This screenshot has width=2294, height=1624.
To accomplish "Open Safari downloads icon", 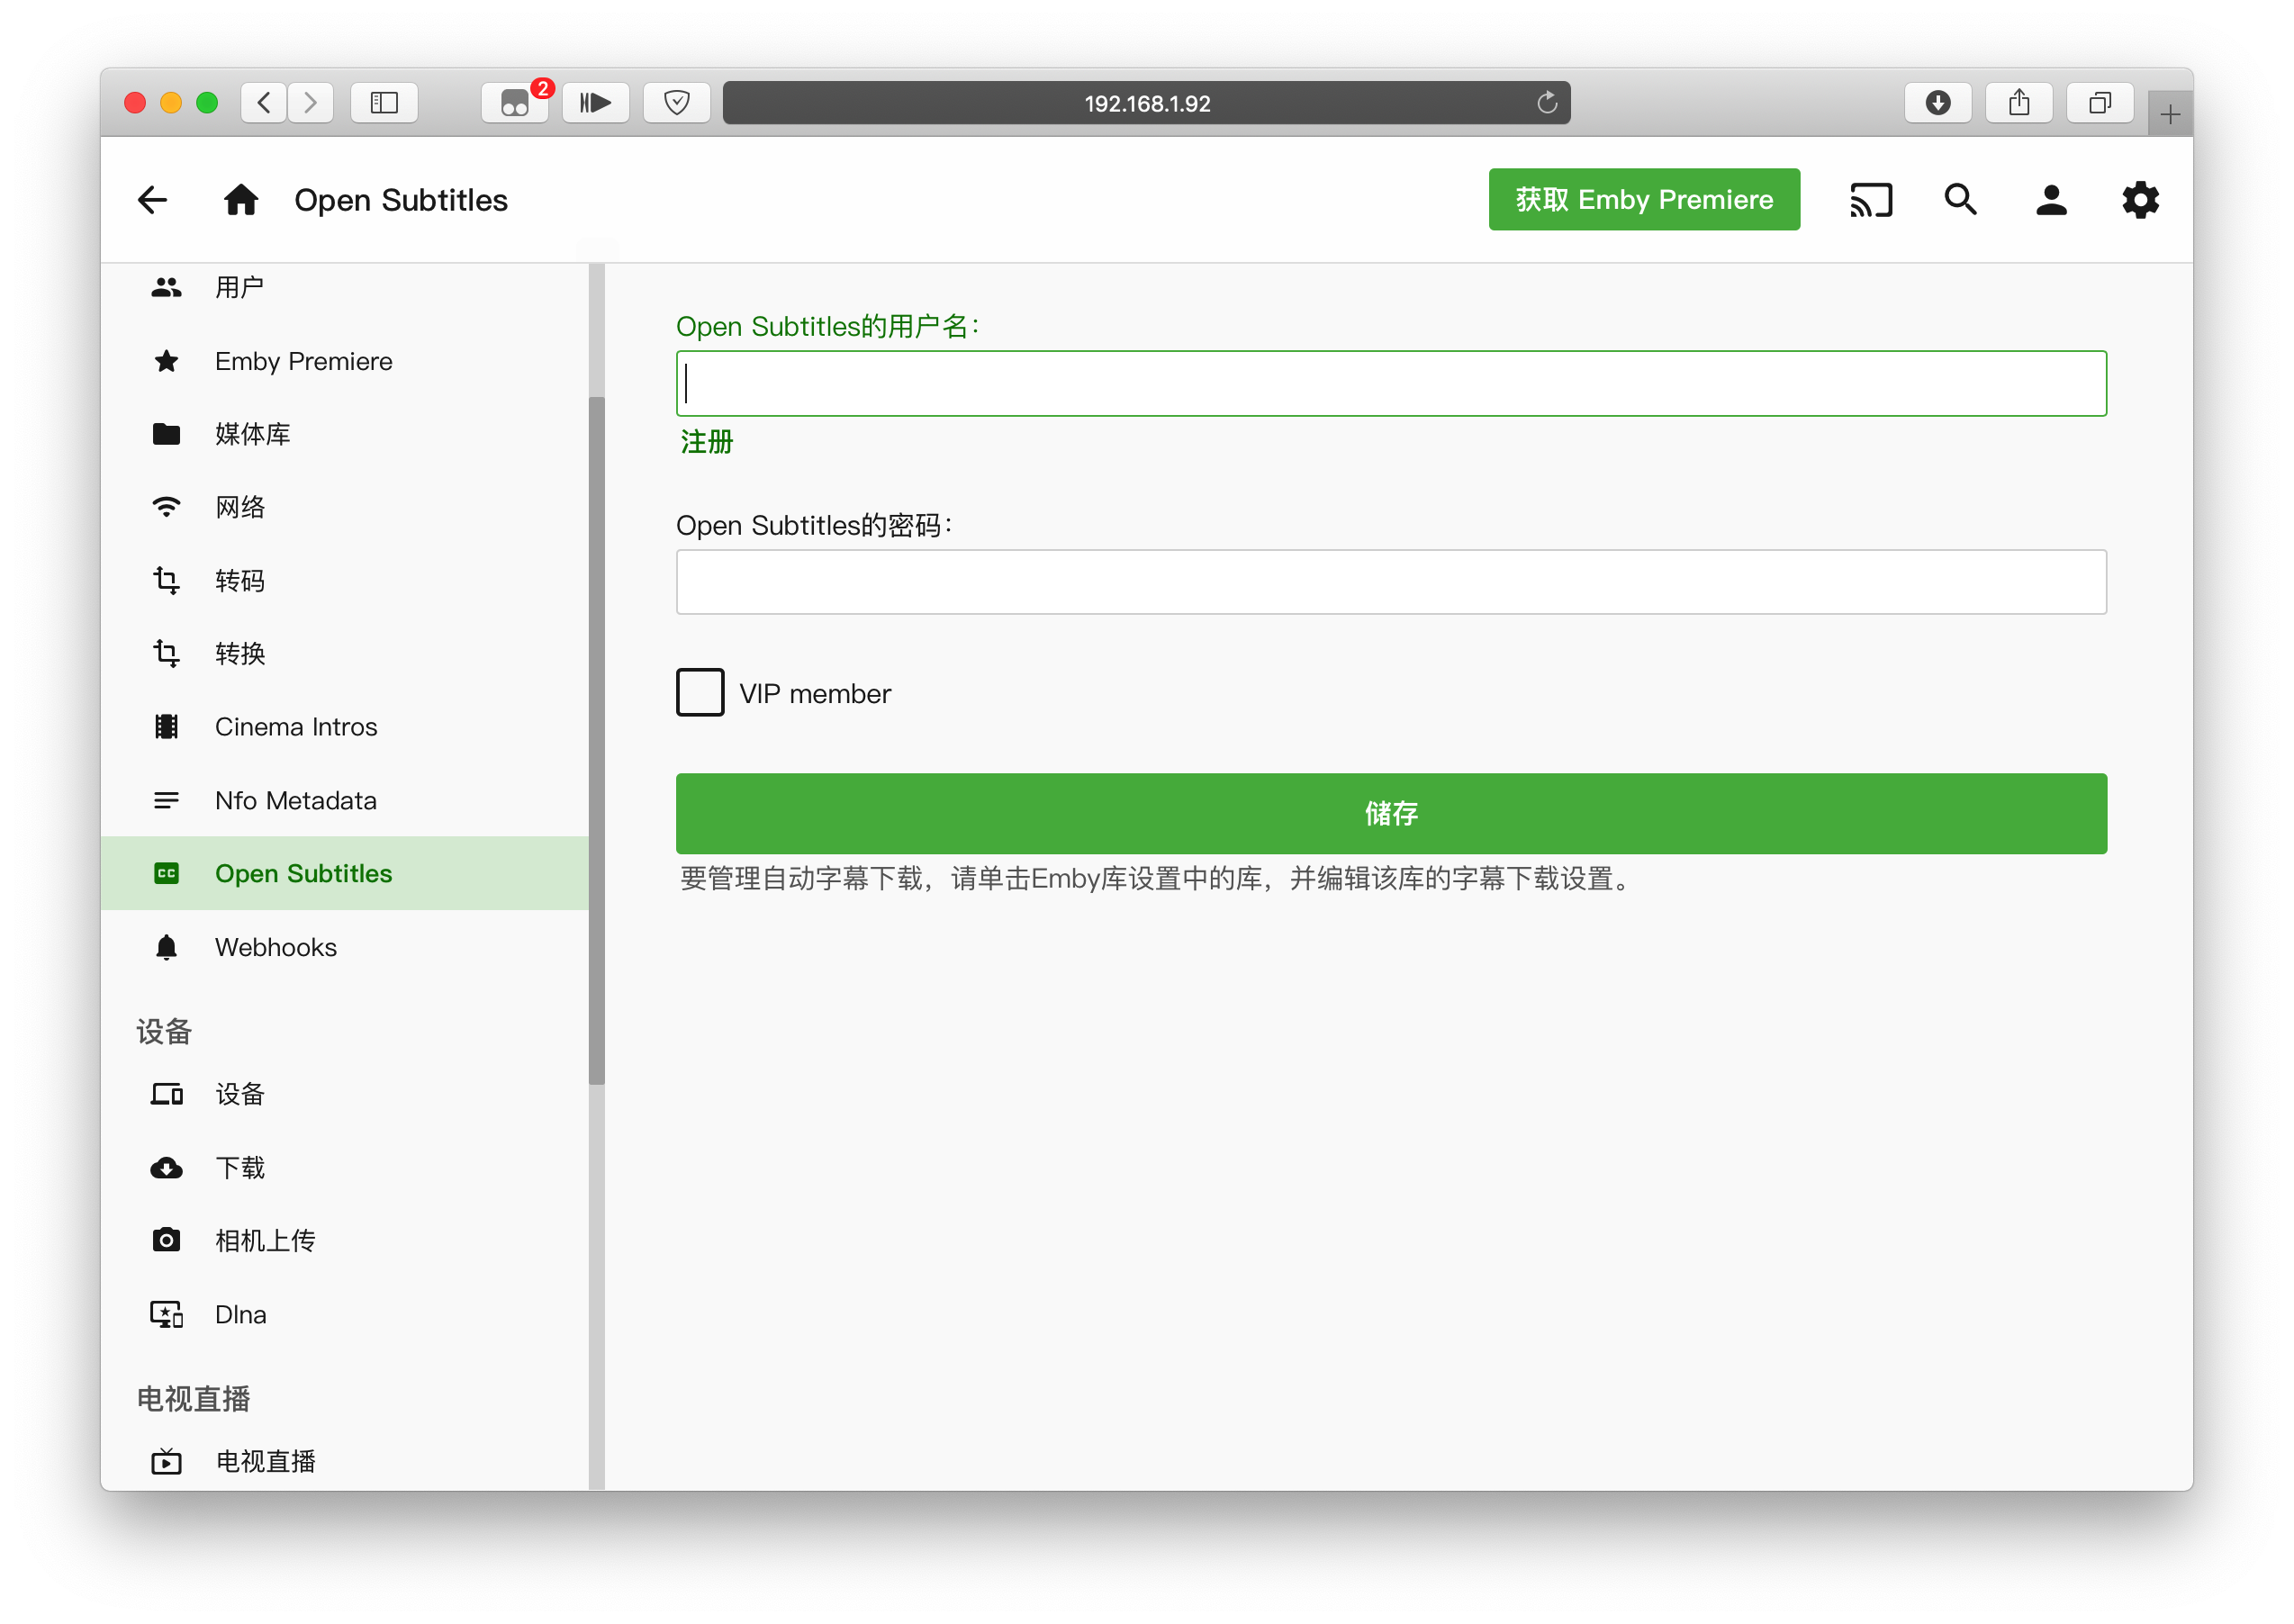I will pyautogui.click(x=1937, y=102).
